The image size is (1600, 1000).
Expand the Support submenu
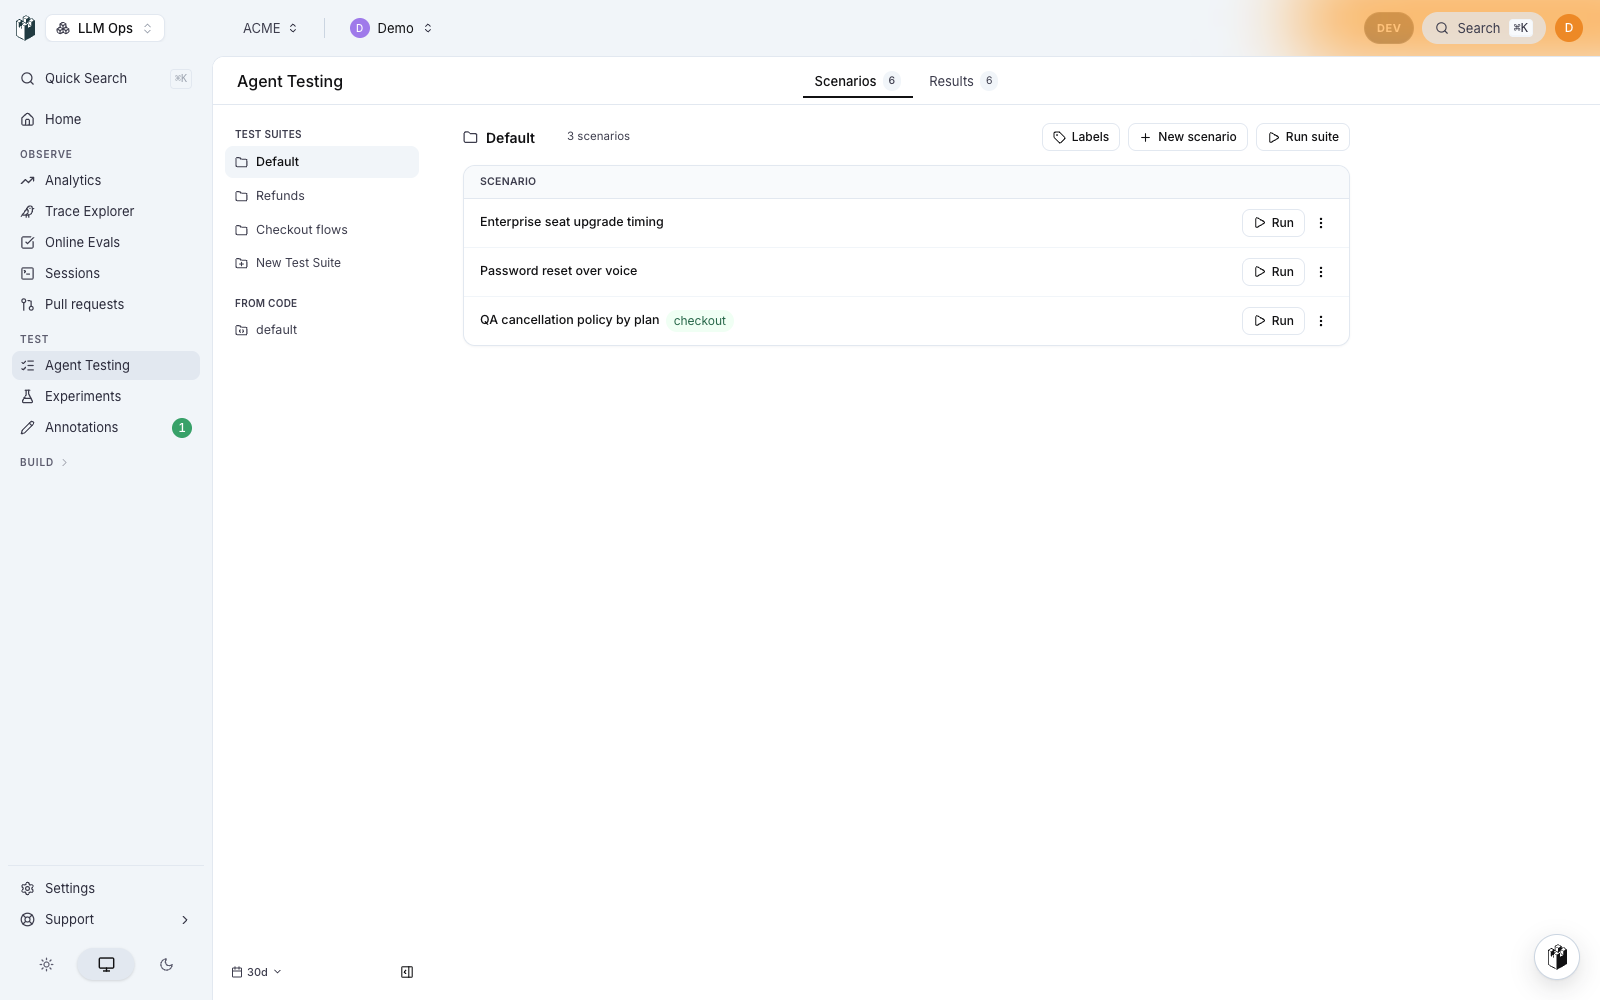click(106, 919)
